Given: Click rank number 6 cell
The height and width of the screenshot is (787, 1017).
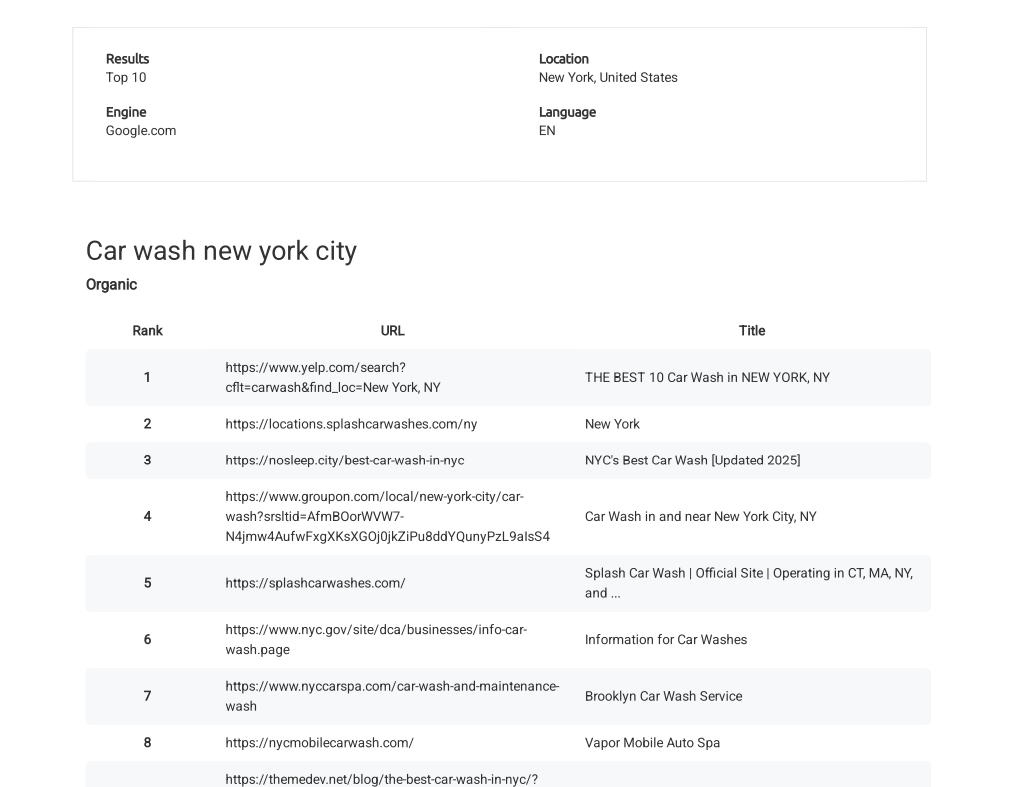Looking at the screenshot, I should 147,640.
